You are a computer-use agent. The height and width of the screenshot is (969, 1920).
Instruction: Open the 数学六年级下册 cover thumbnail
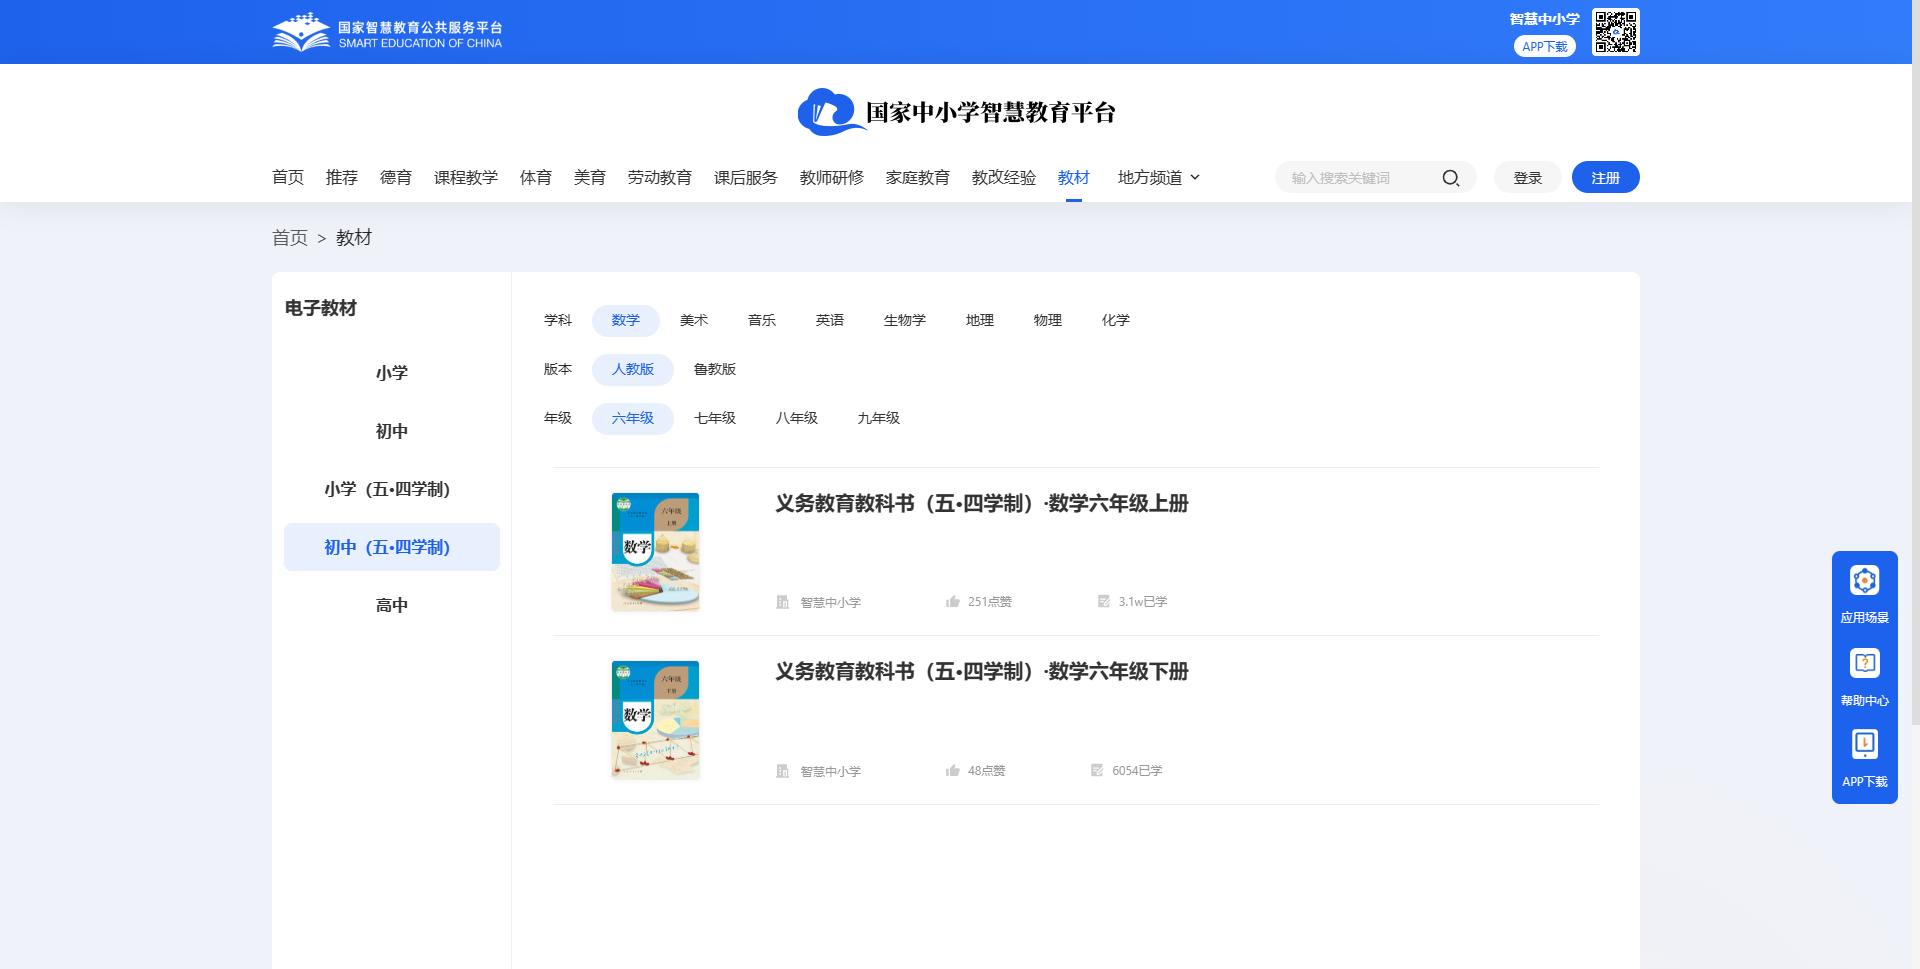pyautogui.click(x=655, y=719)
